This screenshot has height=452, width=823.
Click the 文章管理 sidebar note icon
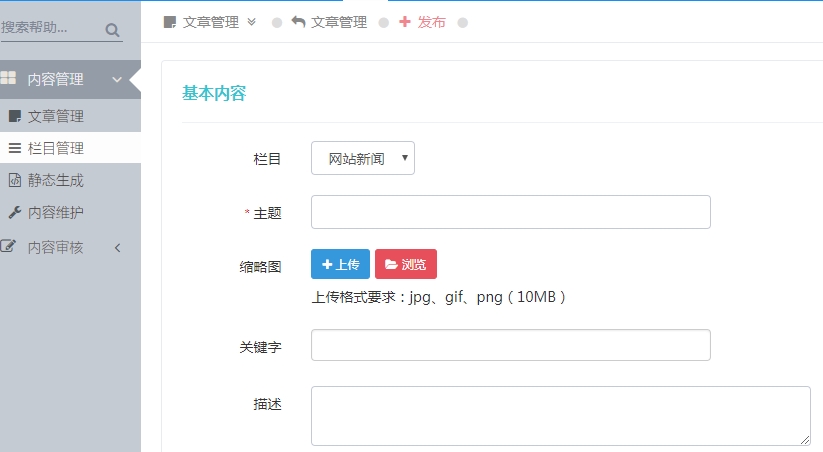[14, 116]
